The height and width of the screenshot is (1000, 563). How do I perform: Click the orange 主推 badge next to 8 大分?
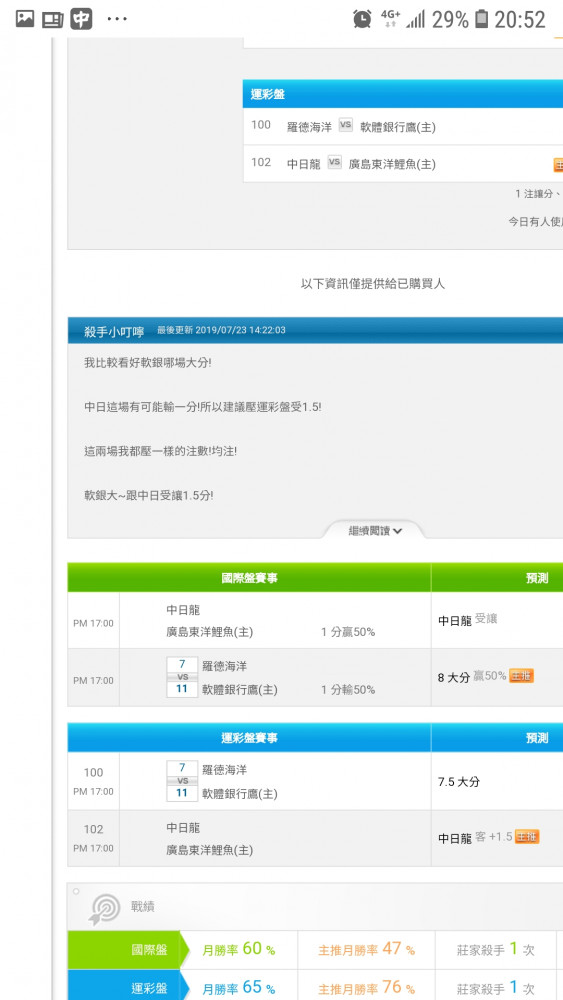pos(522,676)
